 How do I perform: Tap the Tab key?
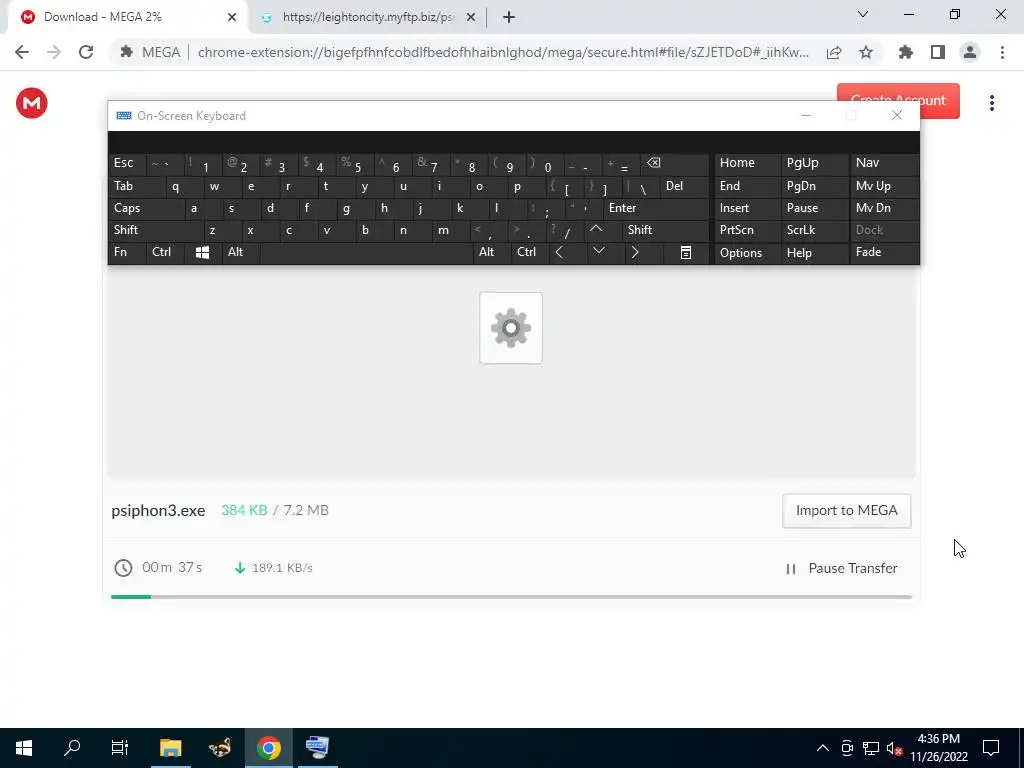point(136,186)
